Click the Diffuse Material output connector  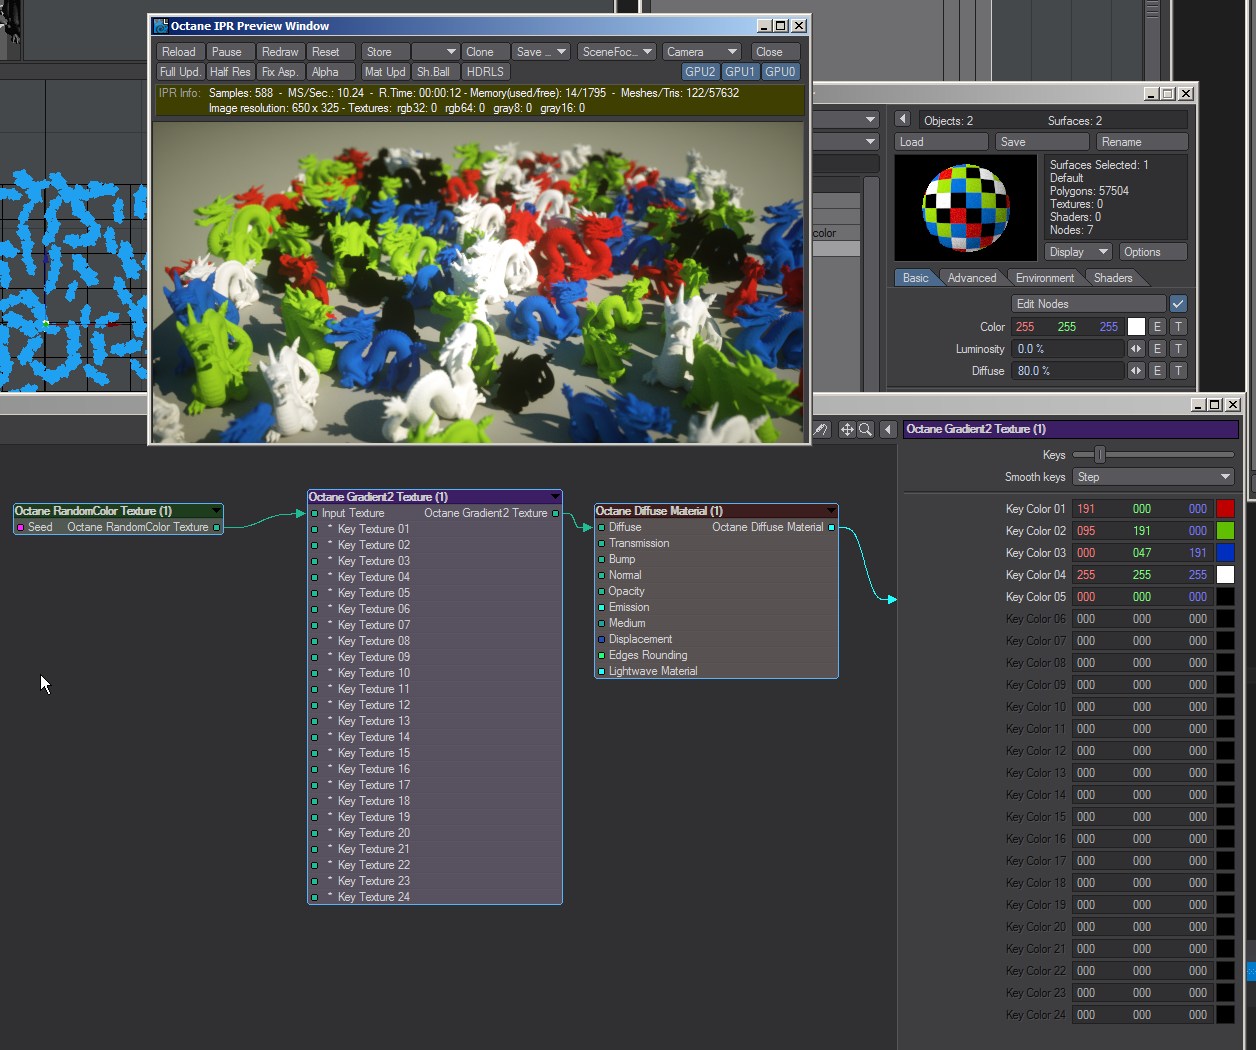pos(831,527)
